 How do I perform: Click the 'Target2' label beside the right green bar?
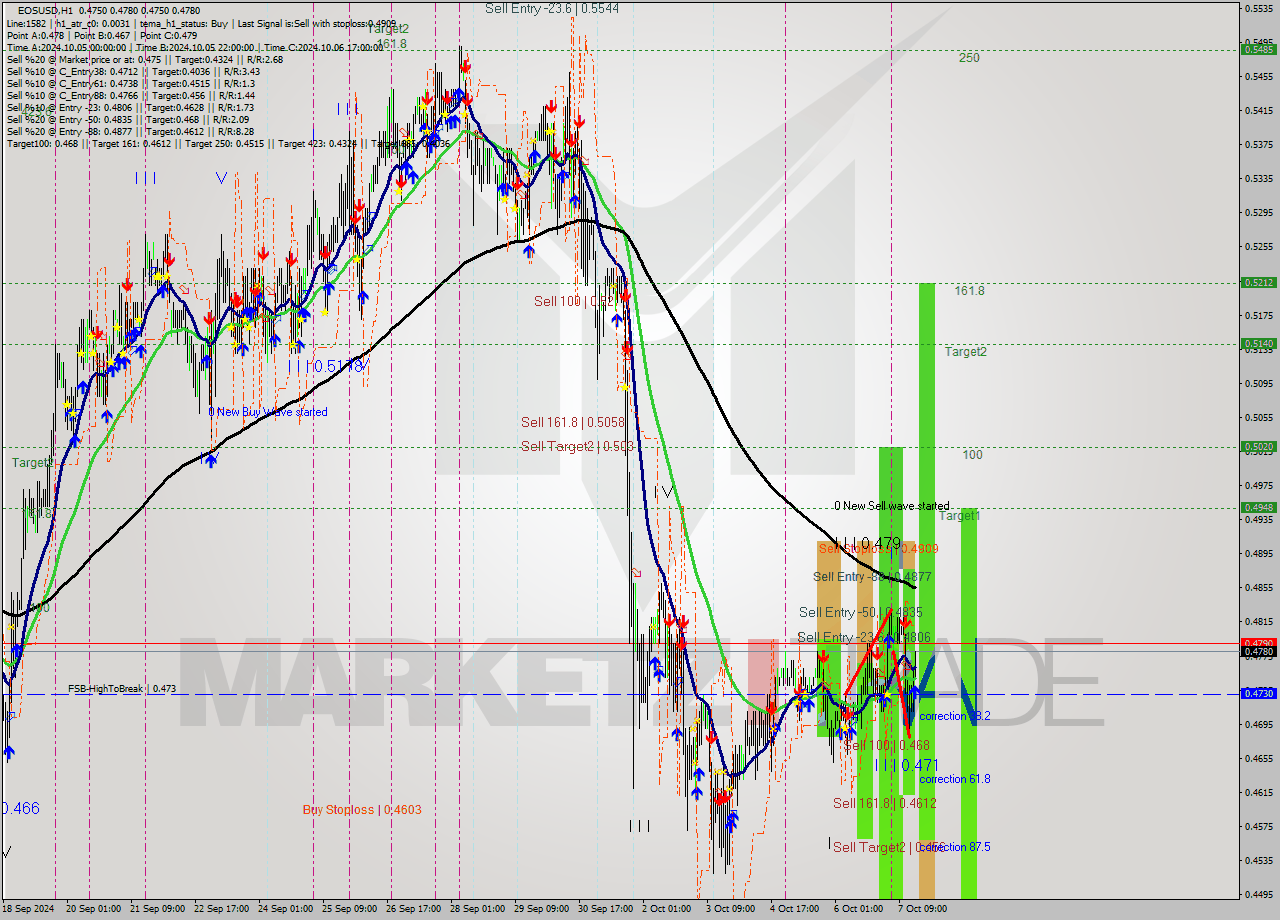pyautogui.click(x=966, y=352)
